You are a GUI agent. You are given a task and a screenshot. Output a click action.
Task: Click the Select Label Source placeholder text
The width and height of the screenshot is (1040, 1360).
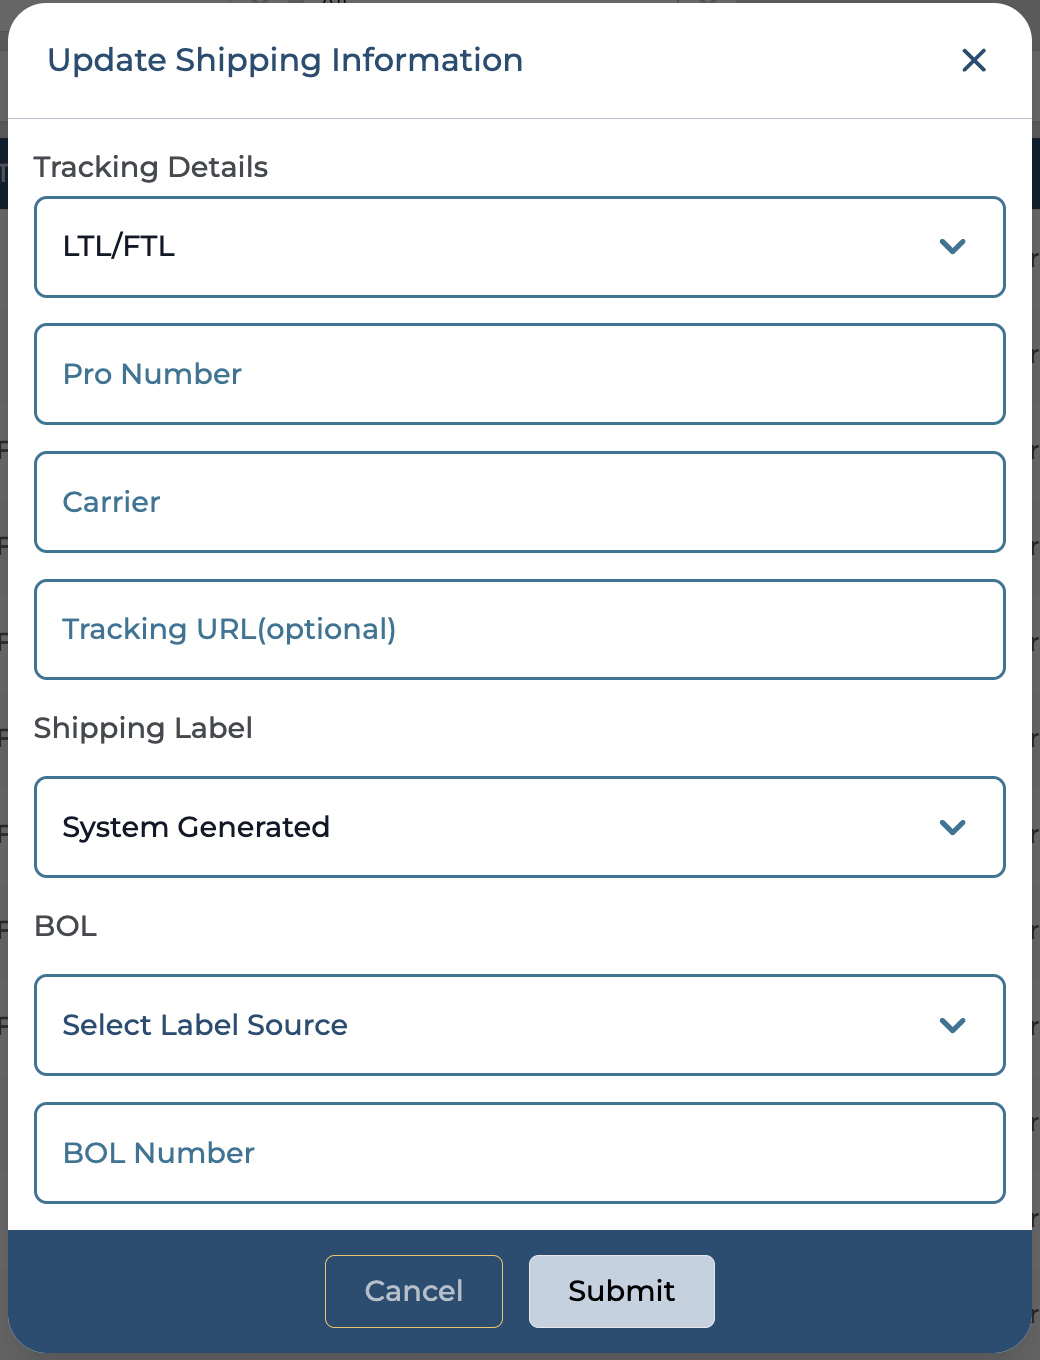[x=205, y=1025]
